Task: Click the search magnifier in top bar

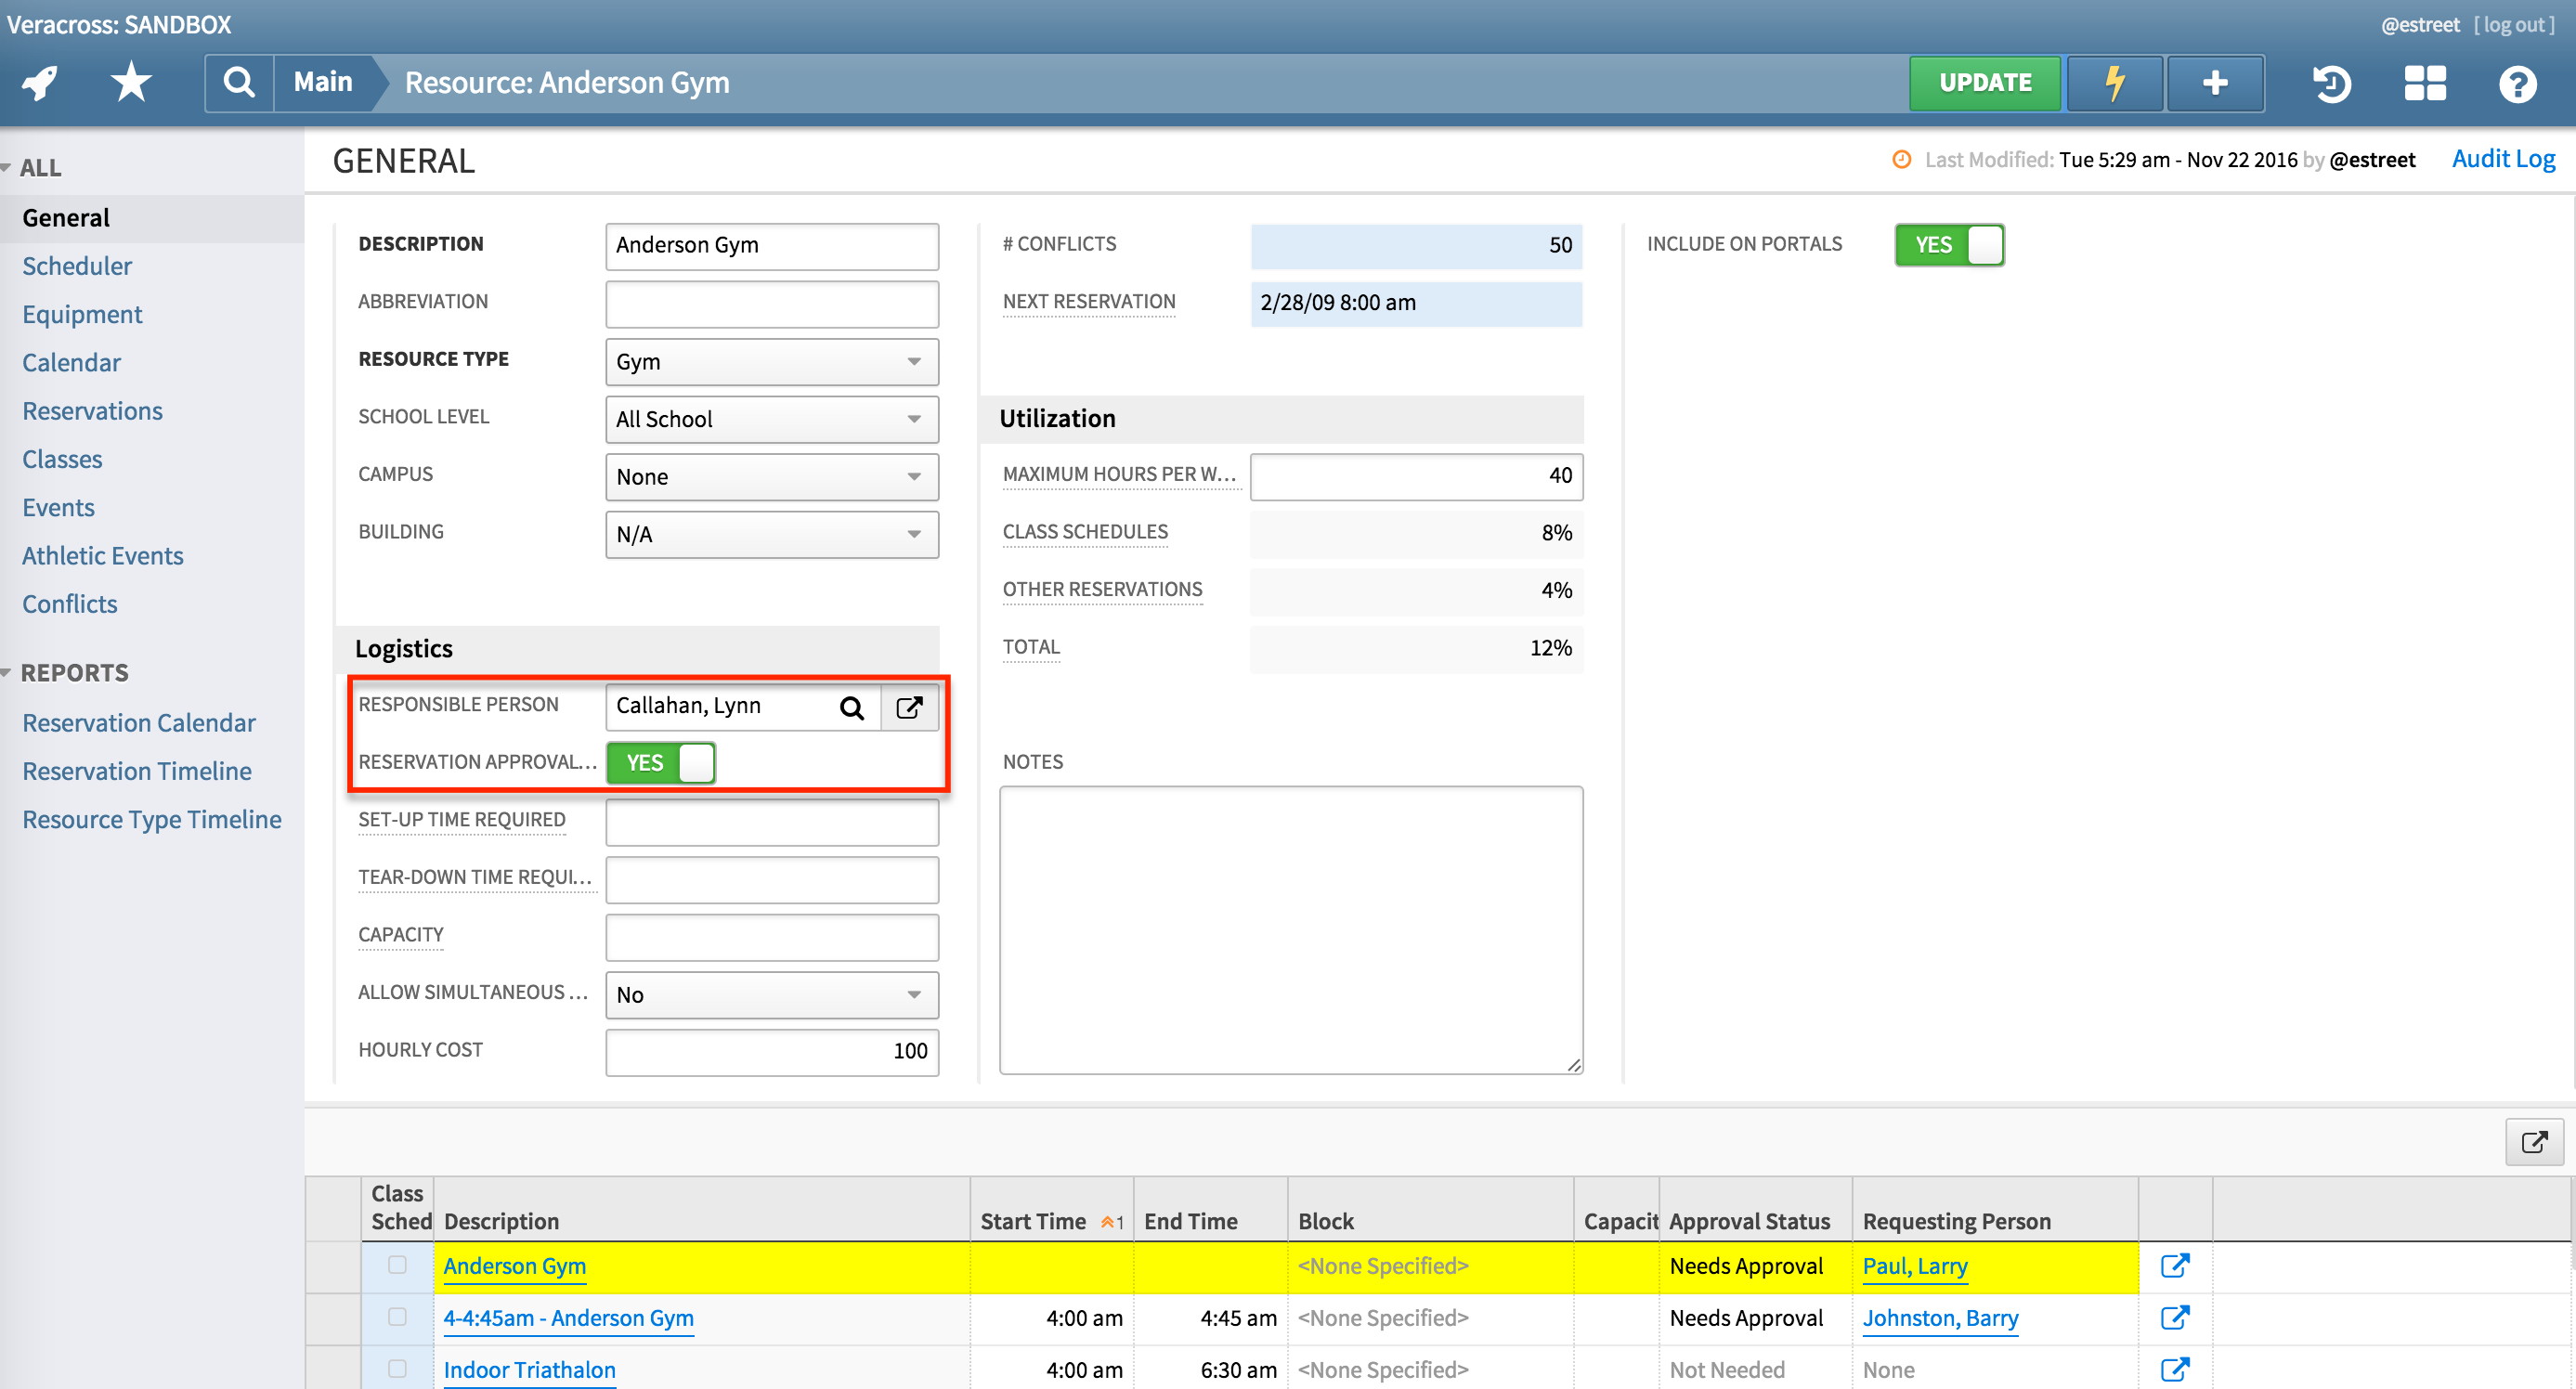Action: coord(239,83)
